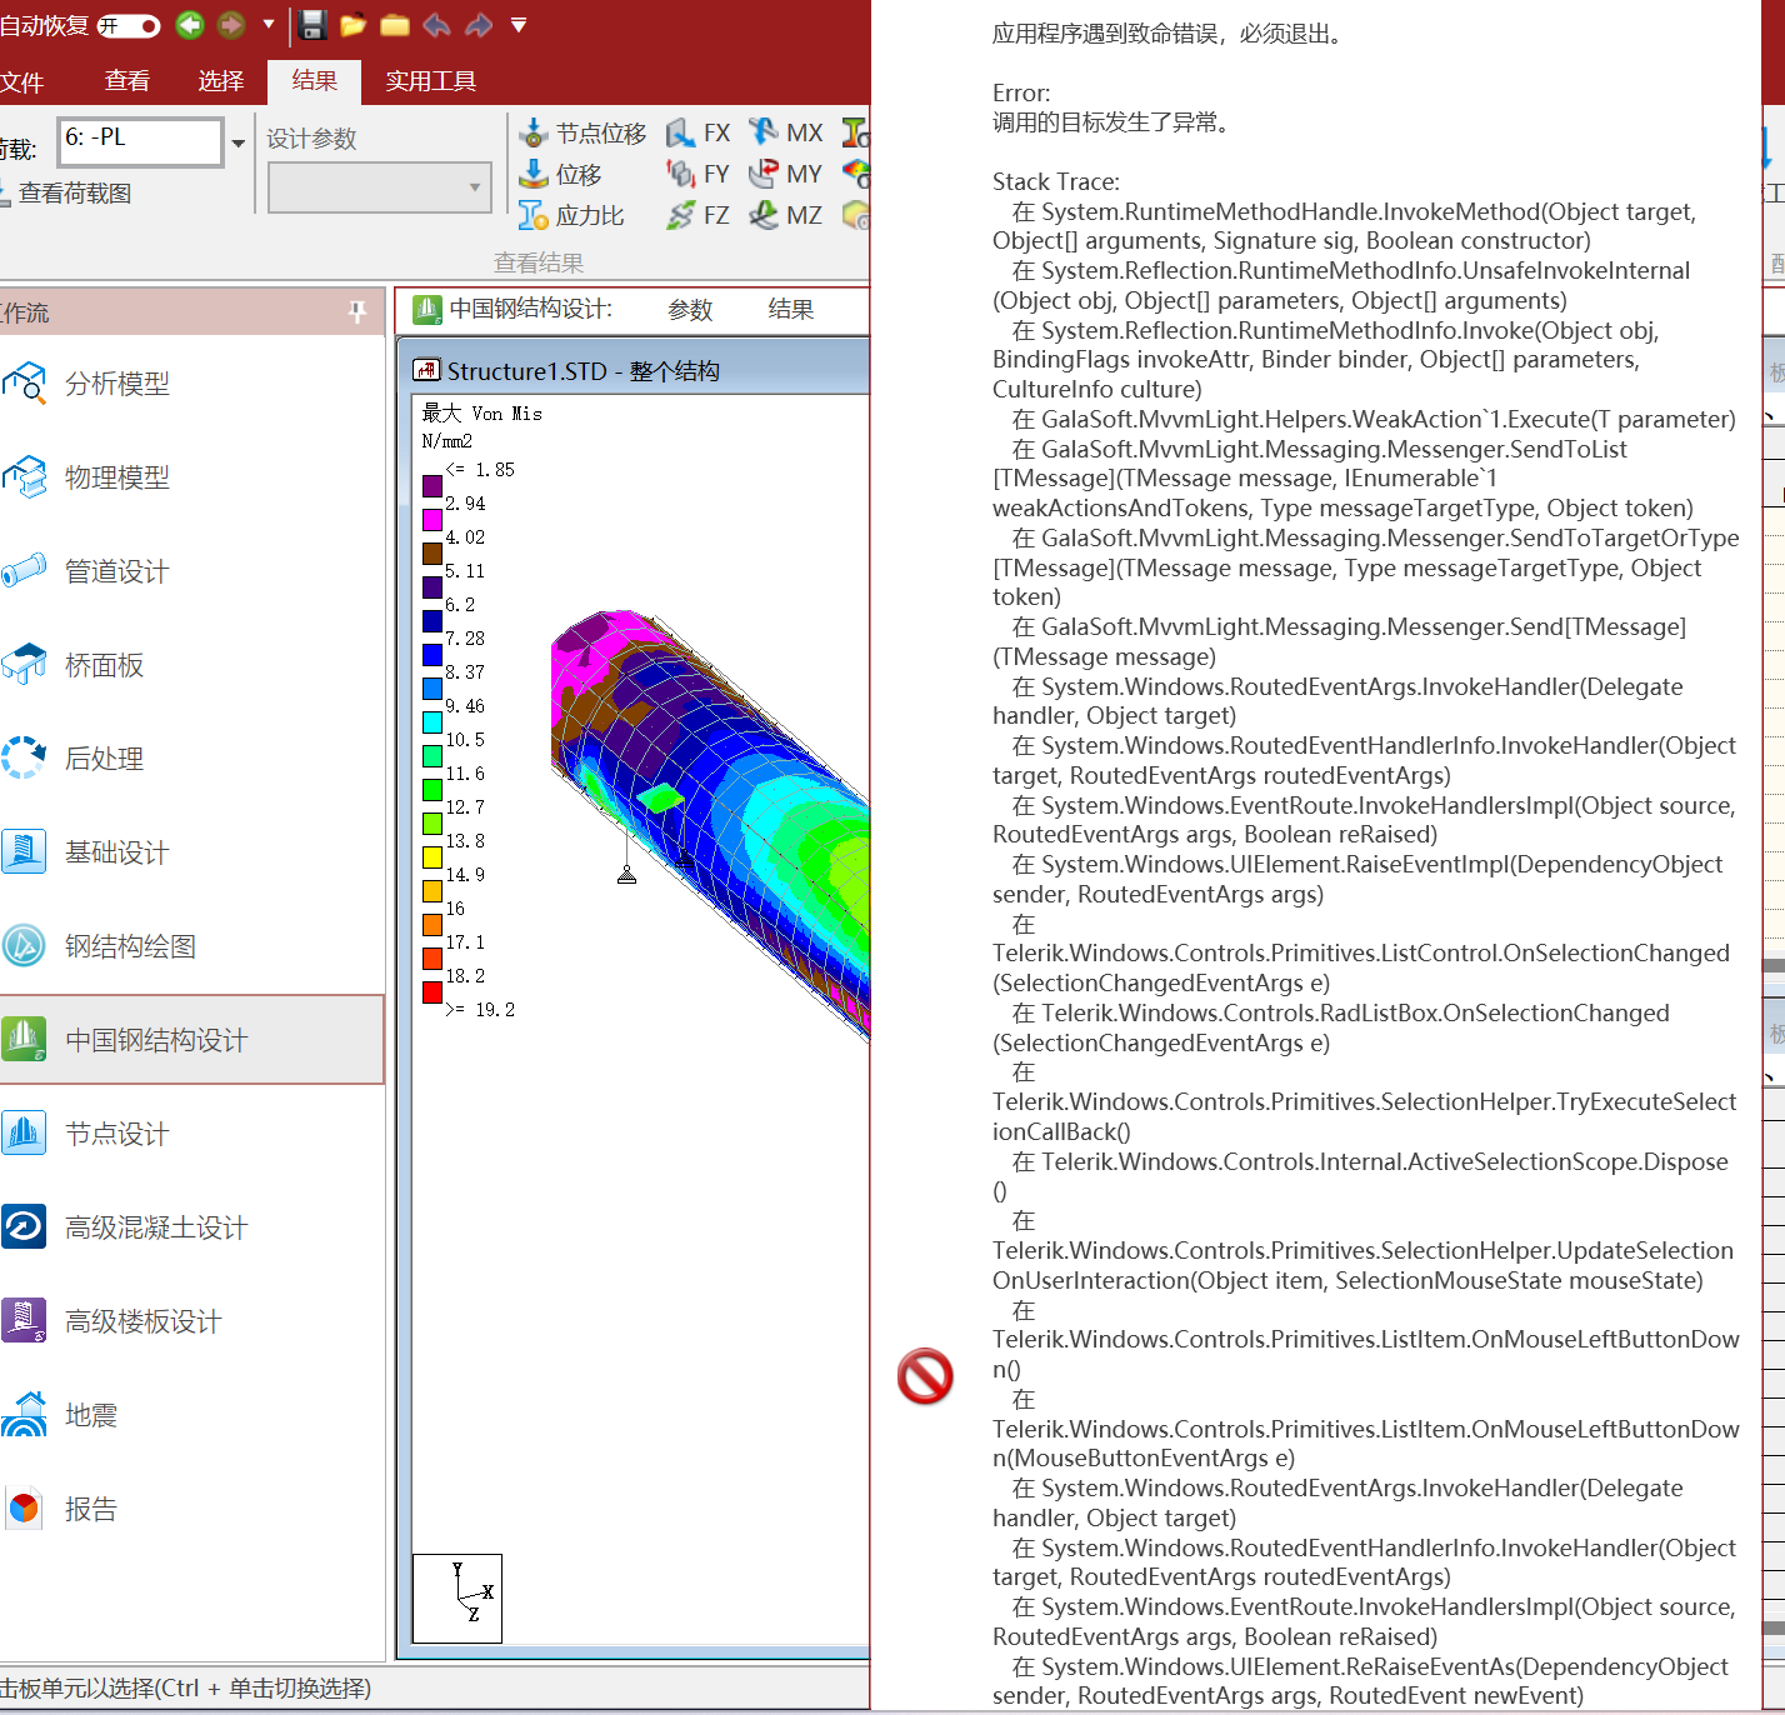1785x1715 pixels.
Task: Click the 位移 displacement icon
Action: pos(561,174)
